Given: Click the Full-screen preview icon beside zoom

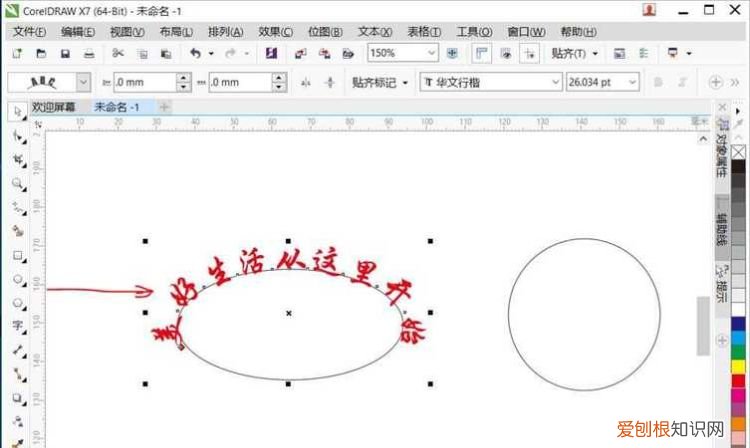Looking at the screenshot, I should click(x=452, y=53).
